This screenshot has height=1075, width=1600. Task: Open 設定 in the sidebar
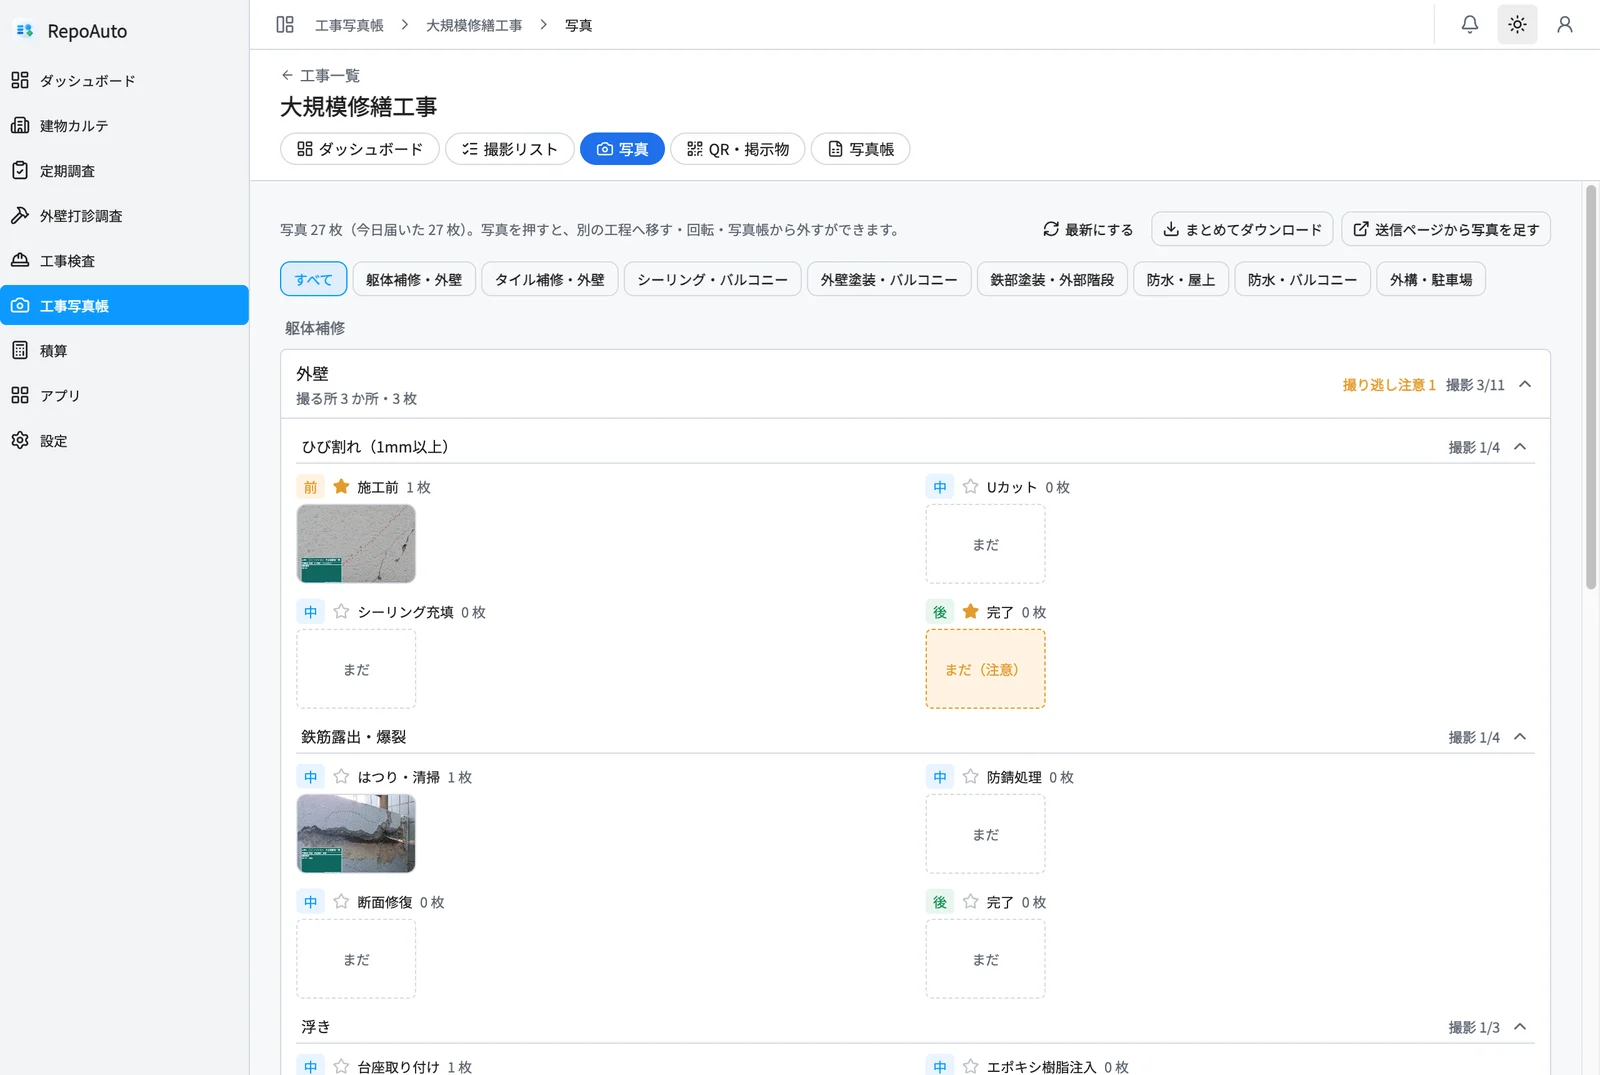(x=124, y=440)
